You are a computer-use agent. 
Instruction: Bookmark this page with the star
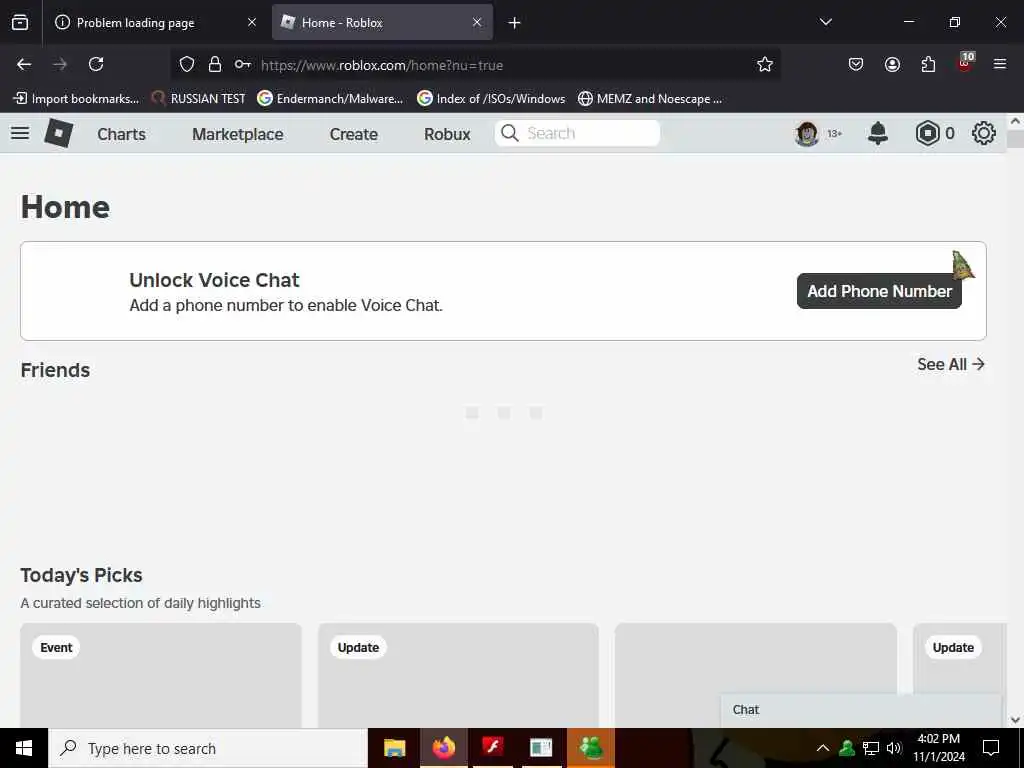click(x=765, y=64)
